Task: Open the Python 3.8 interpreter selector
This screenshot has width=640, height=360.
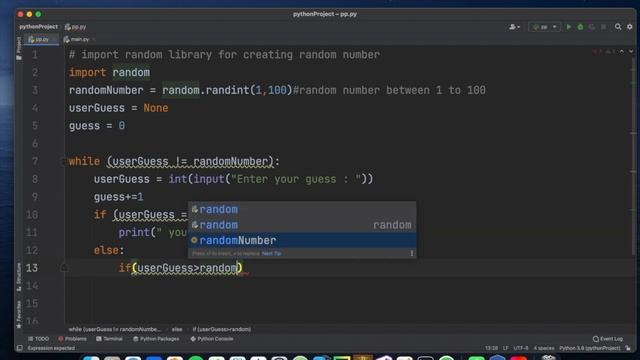Action: click(589, 348)
